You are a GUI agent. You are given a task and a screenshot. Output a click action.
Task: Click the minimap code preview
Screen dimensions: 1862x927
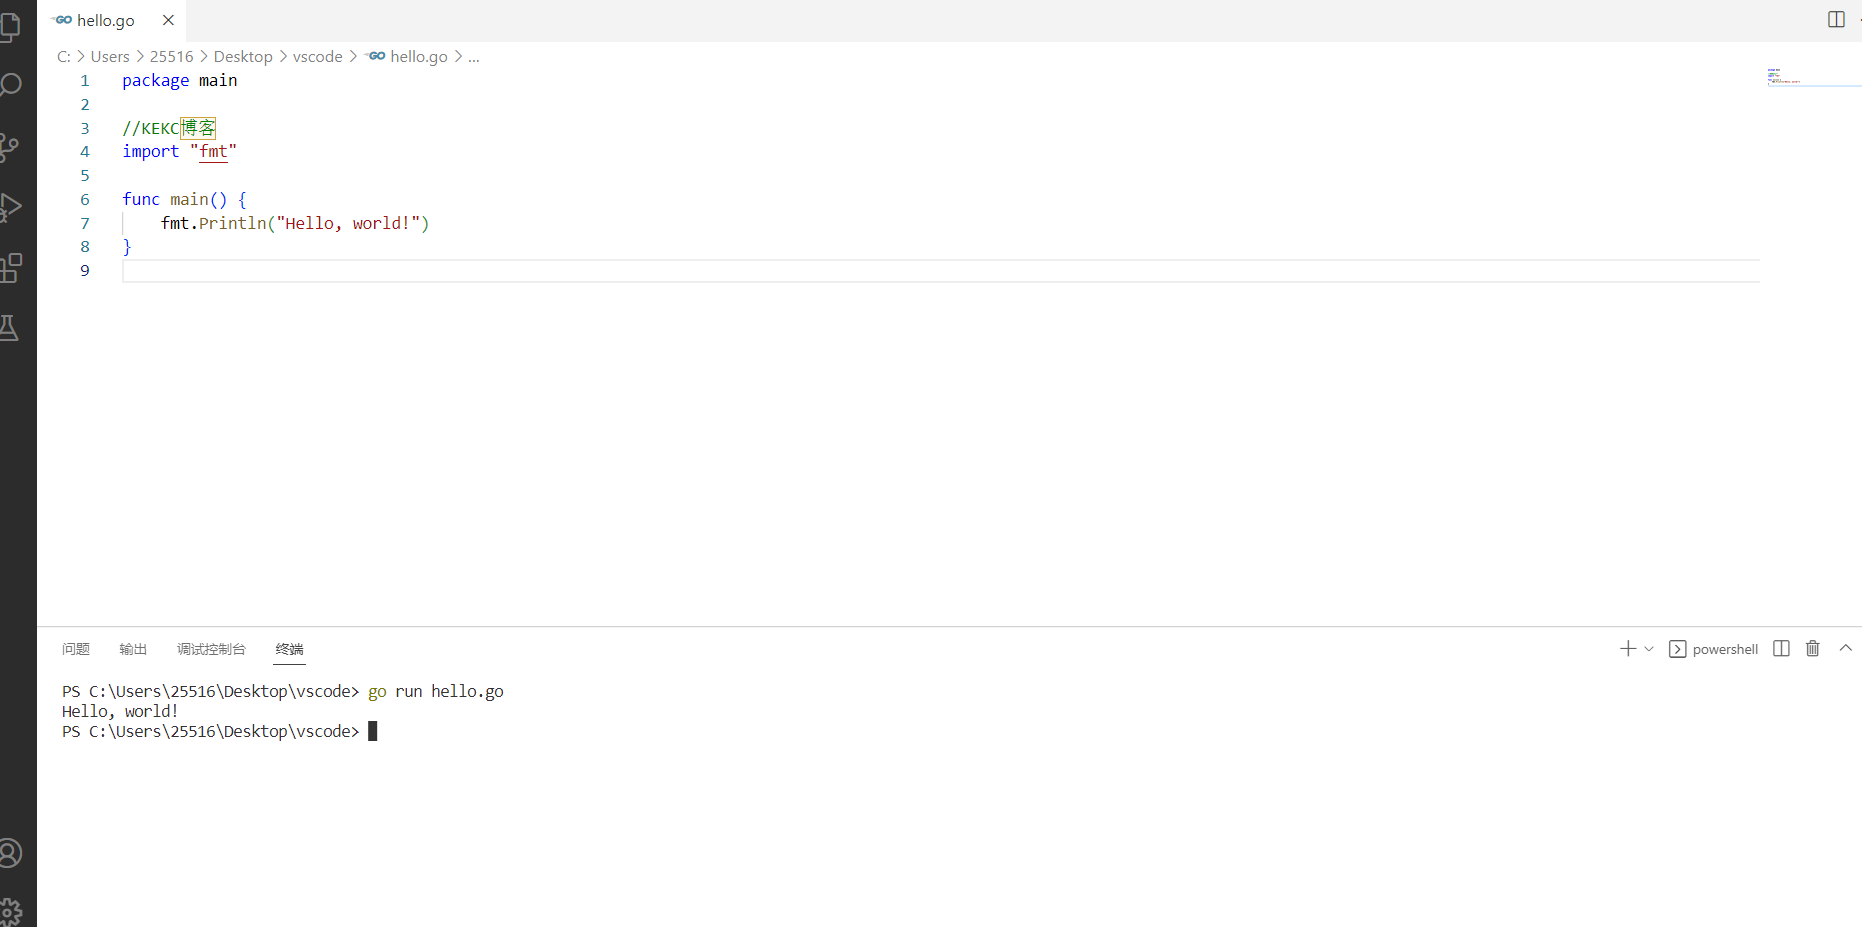point(1783,77)
